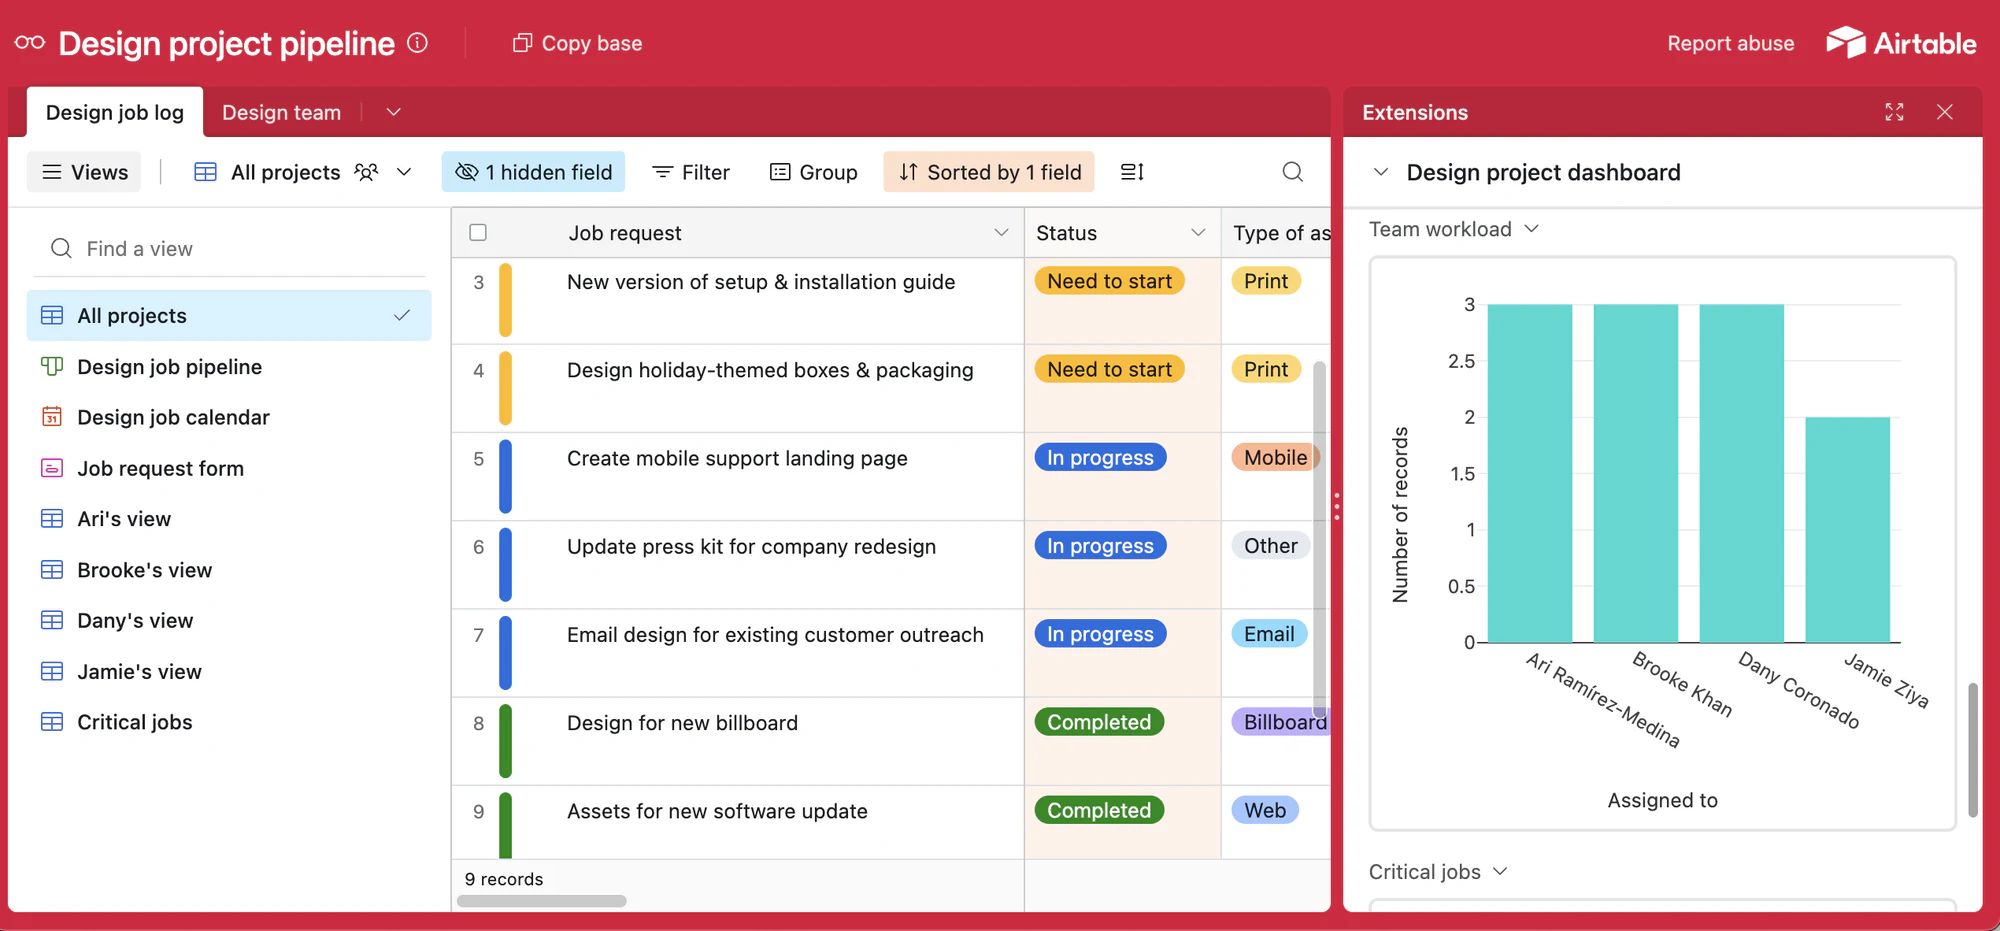
Task: Click the Report abuse link
Action: [x=1731, y=43]
